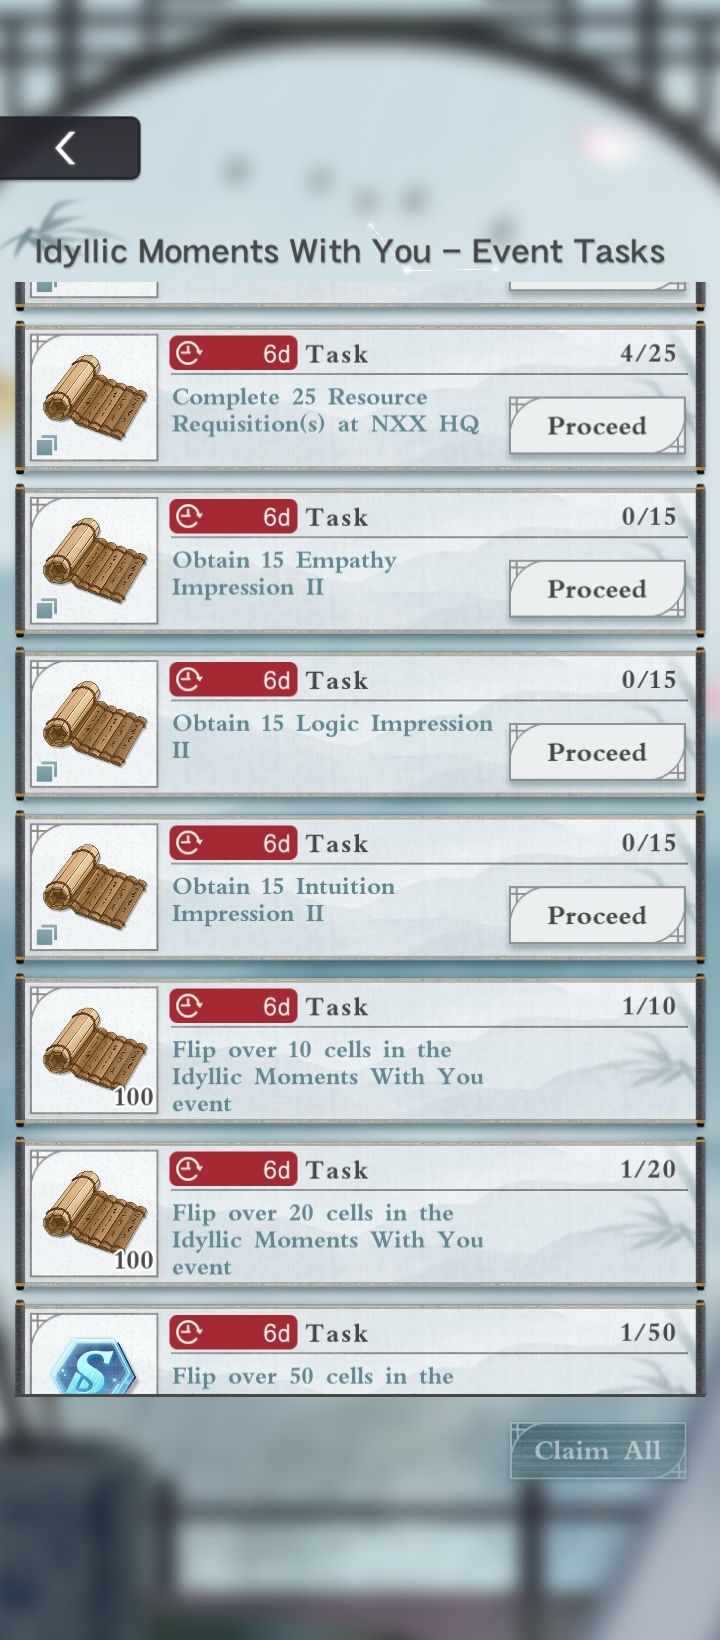Select Flip over 20 cells task row
Image resolution: width=720 pixels, height=1640 pixels.
360,1213
